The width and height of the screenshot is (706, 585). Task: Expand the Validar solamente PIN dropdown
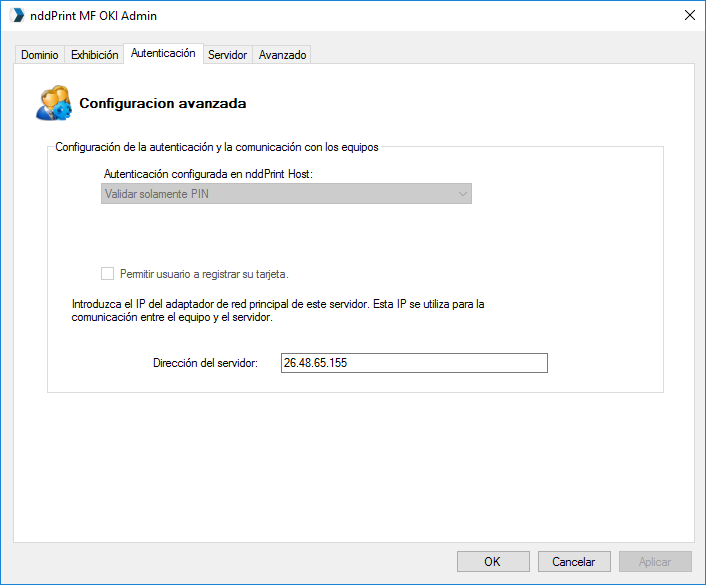(286, 194)
